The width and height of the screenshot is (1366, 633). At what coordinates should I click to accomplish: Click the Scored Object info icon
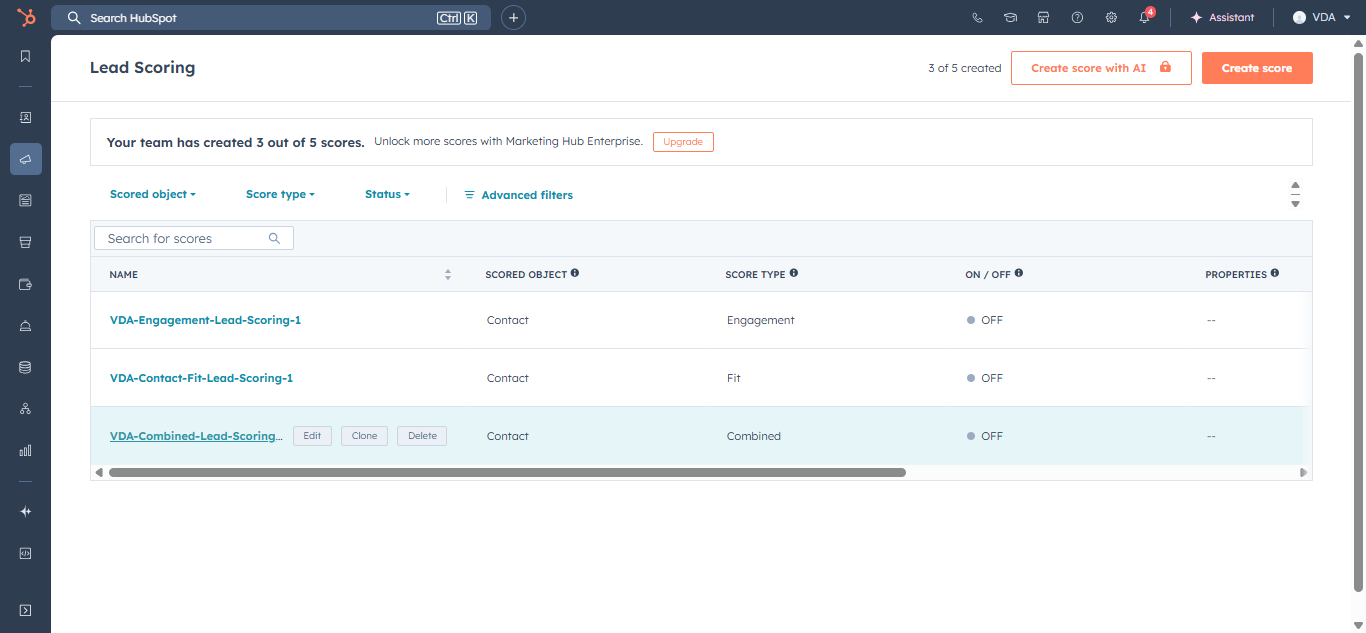pos(575,273)
